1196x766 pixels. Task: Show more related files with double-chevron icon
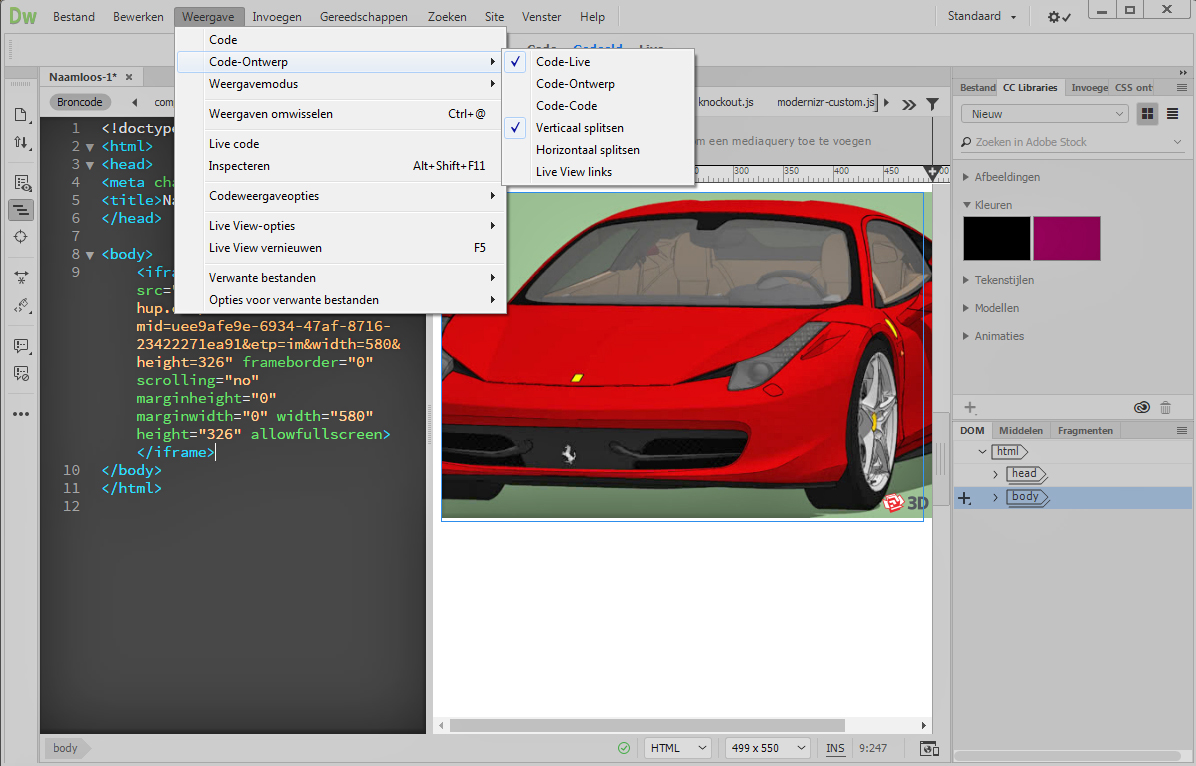908,105
